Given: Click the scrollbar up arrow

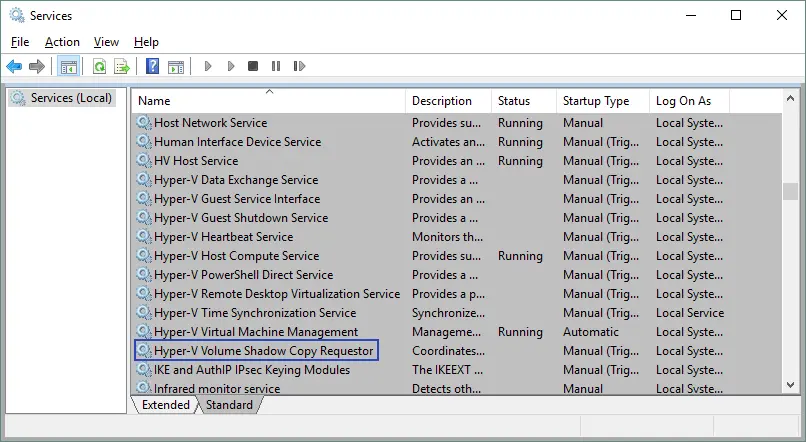Looking at the screenshot, I should tap(791, 98).
